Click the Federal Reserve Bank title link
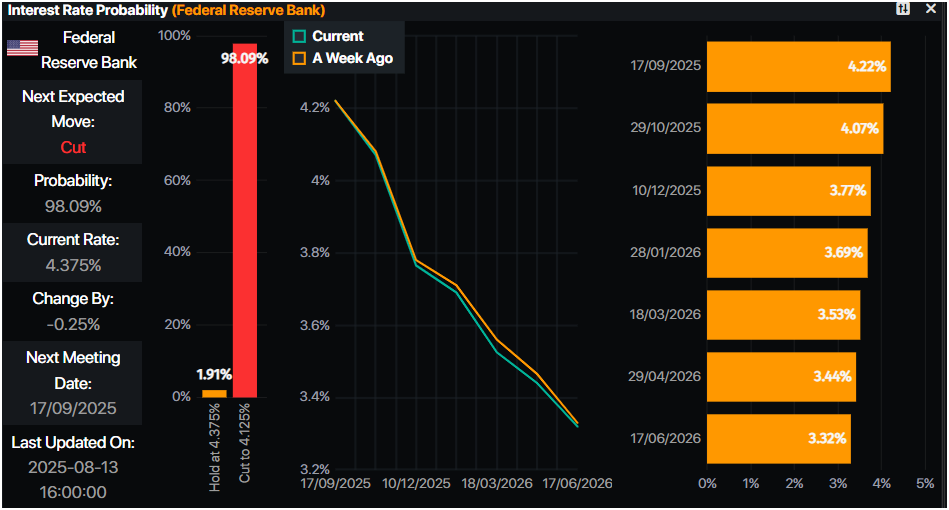Viewport: 949px width, 510px height. [249, 10]
